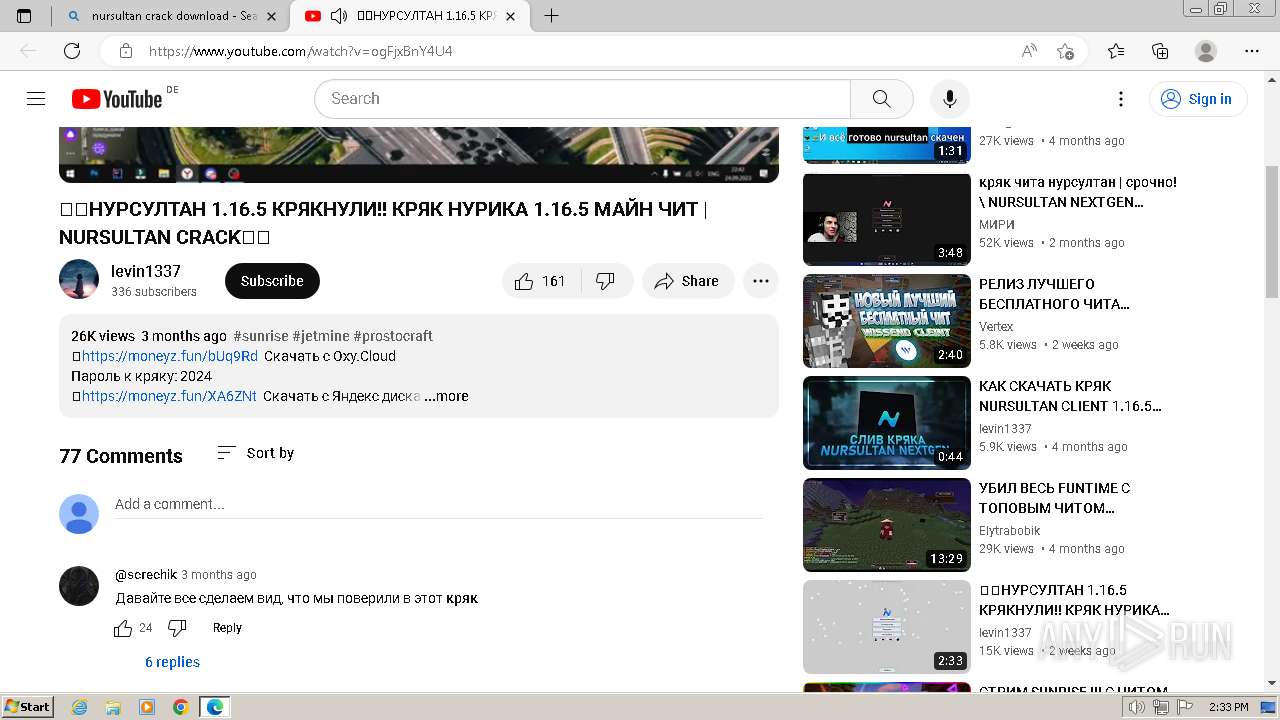The width and height of the screenshot is (1280, 720).
Task: Open the 1:31 video thumbnail
Action: pos(887,145)
